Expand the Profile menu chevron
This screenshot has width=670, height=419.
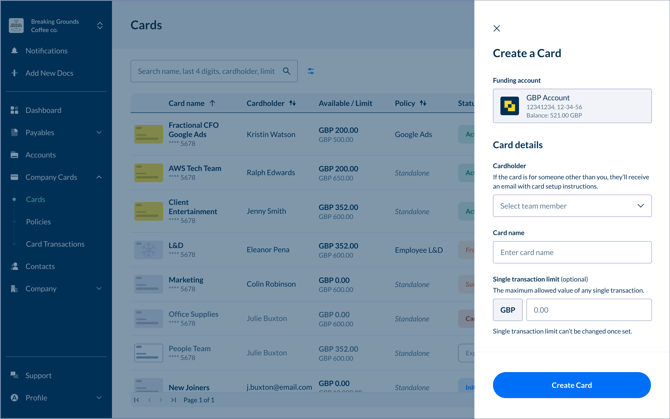[x=99, y=398]
